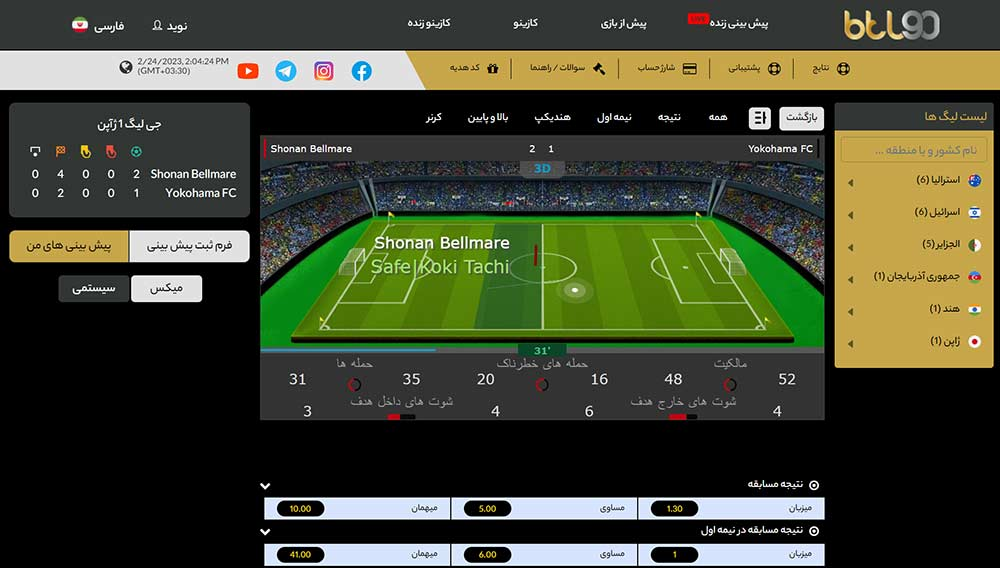Click the match time progress bar at 31'

pyautogui.click(x=542, y=350)
